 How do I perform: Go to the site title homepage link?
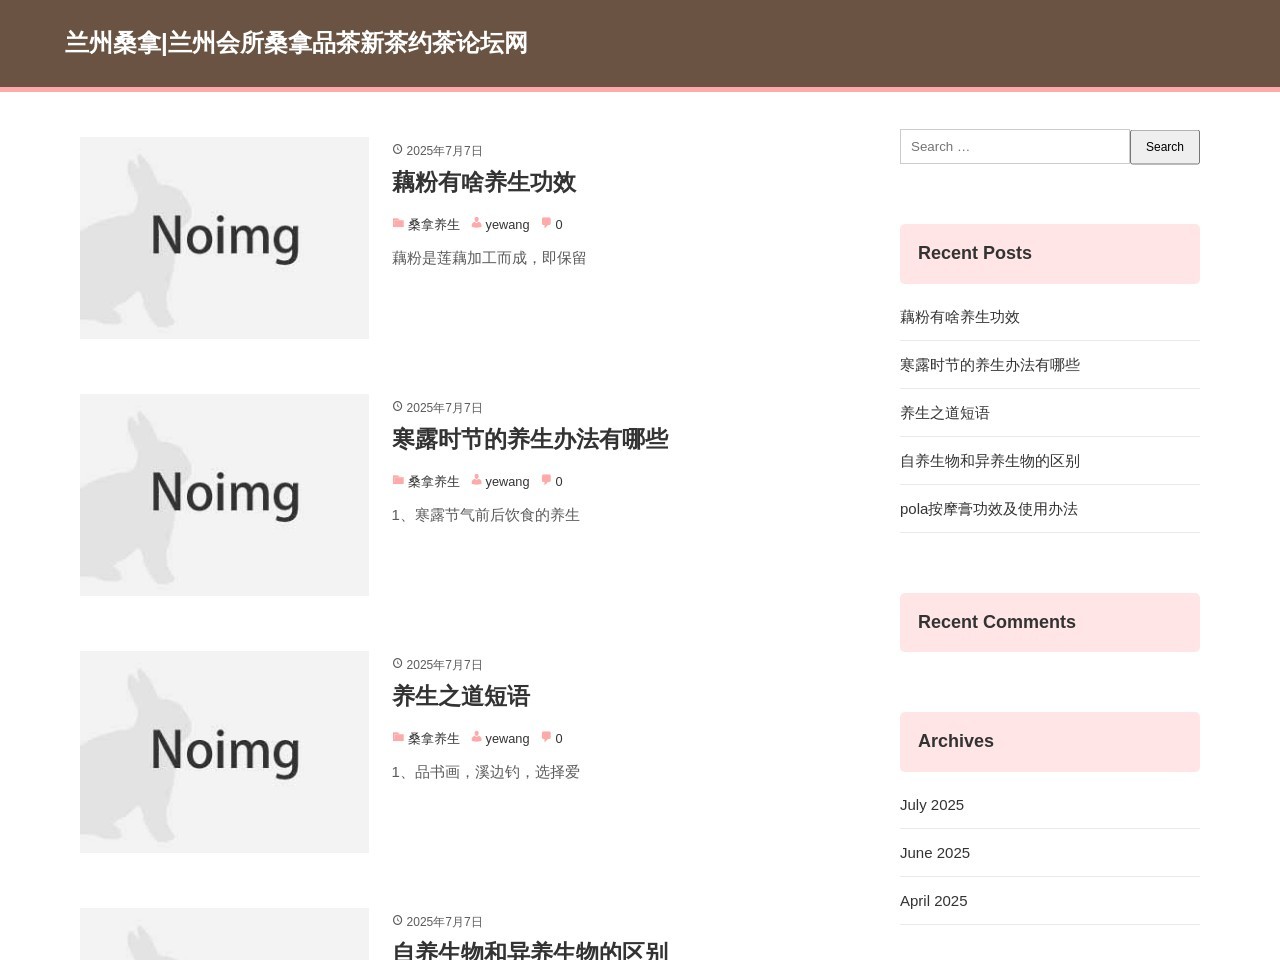pos(296,43)
